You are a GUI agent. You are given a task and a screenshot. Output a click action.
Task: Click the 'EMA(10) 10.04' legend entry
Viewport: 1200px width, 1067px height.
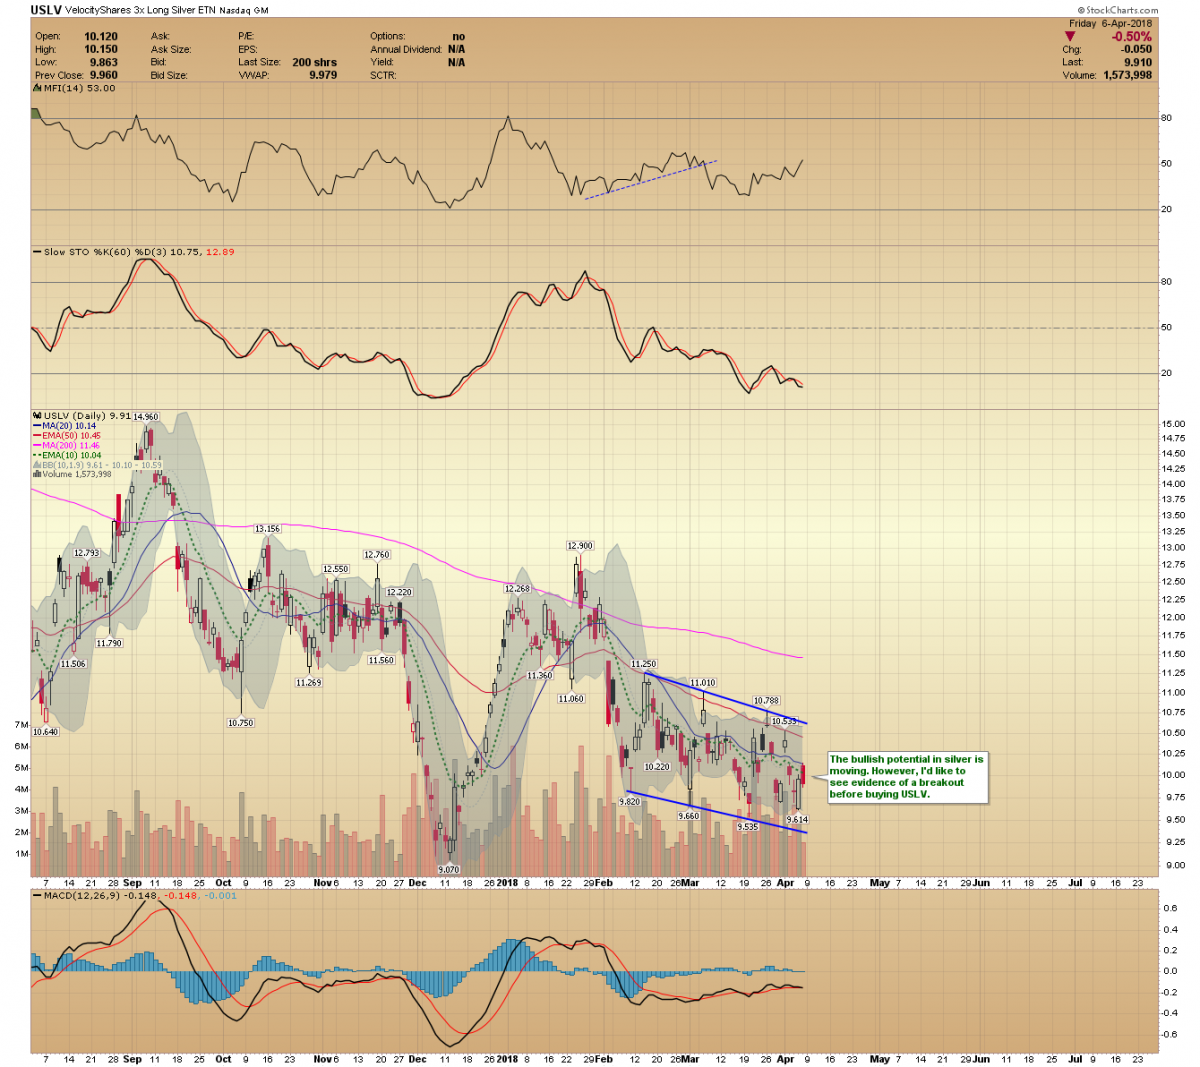click(x=72, y=455)
